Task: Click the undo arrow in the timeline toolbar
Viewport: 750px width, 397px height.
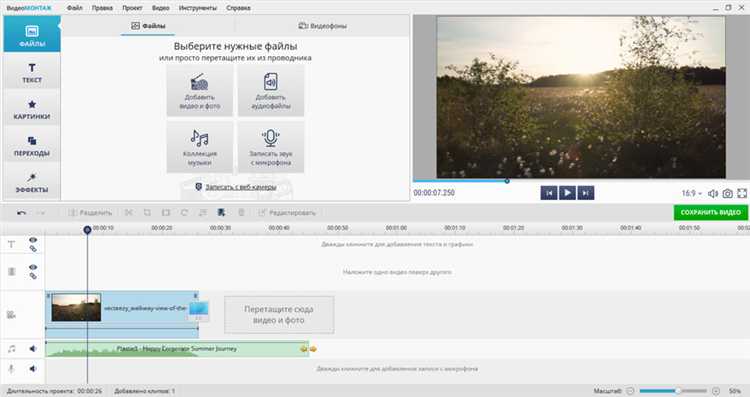Action: pyautogui.click(x=22, y=213)
